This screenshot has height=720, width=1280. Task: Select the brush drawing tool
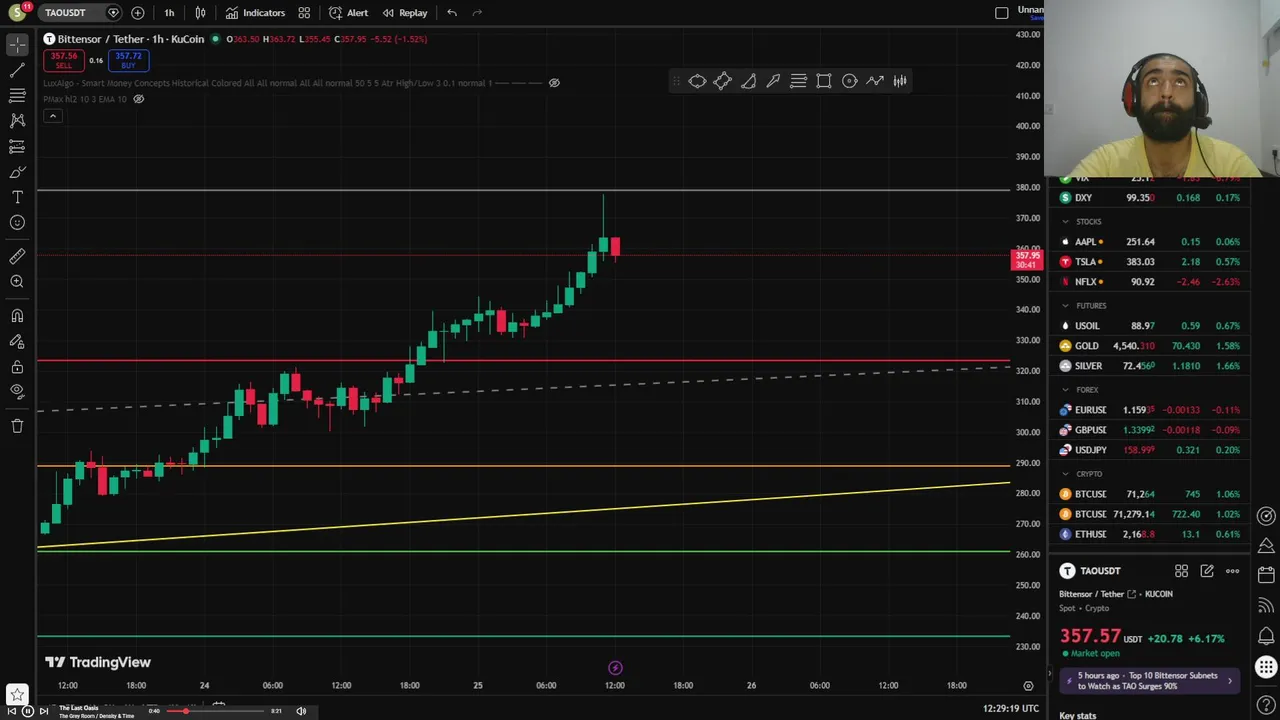tap(17, 172)
